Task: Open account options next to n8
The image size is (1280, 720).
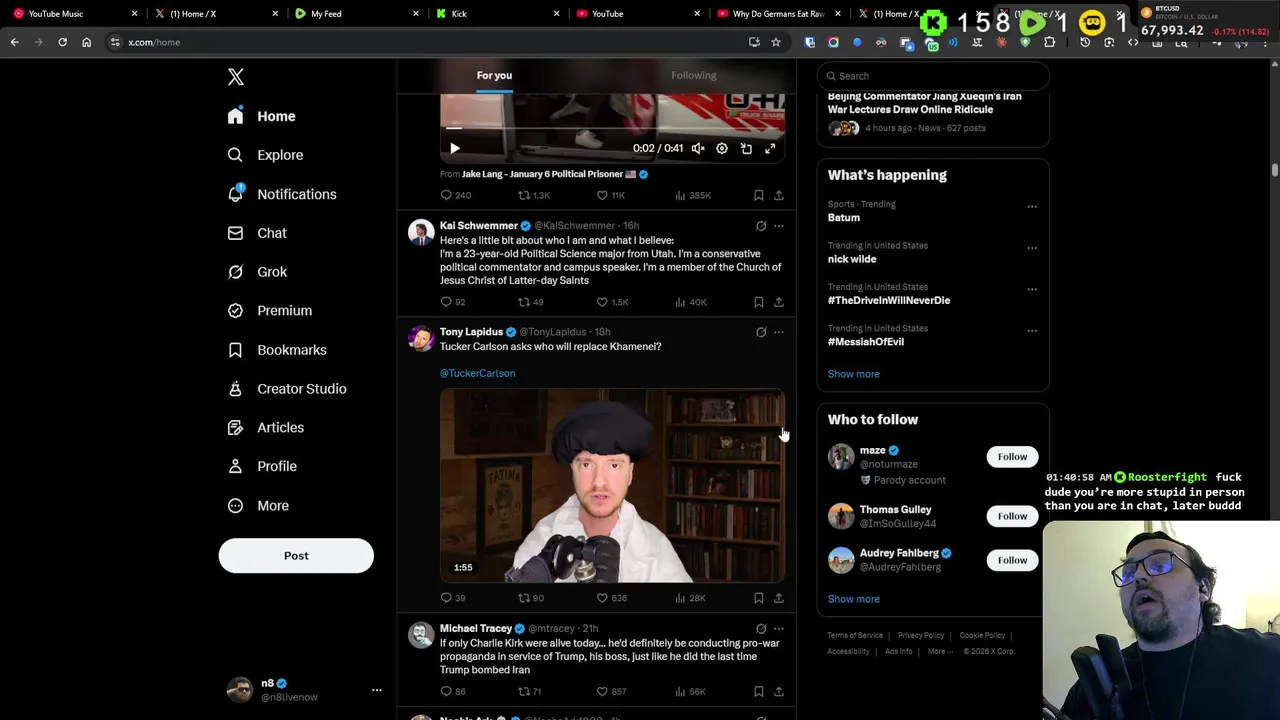Action: 377,690
